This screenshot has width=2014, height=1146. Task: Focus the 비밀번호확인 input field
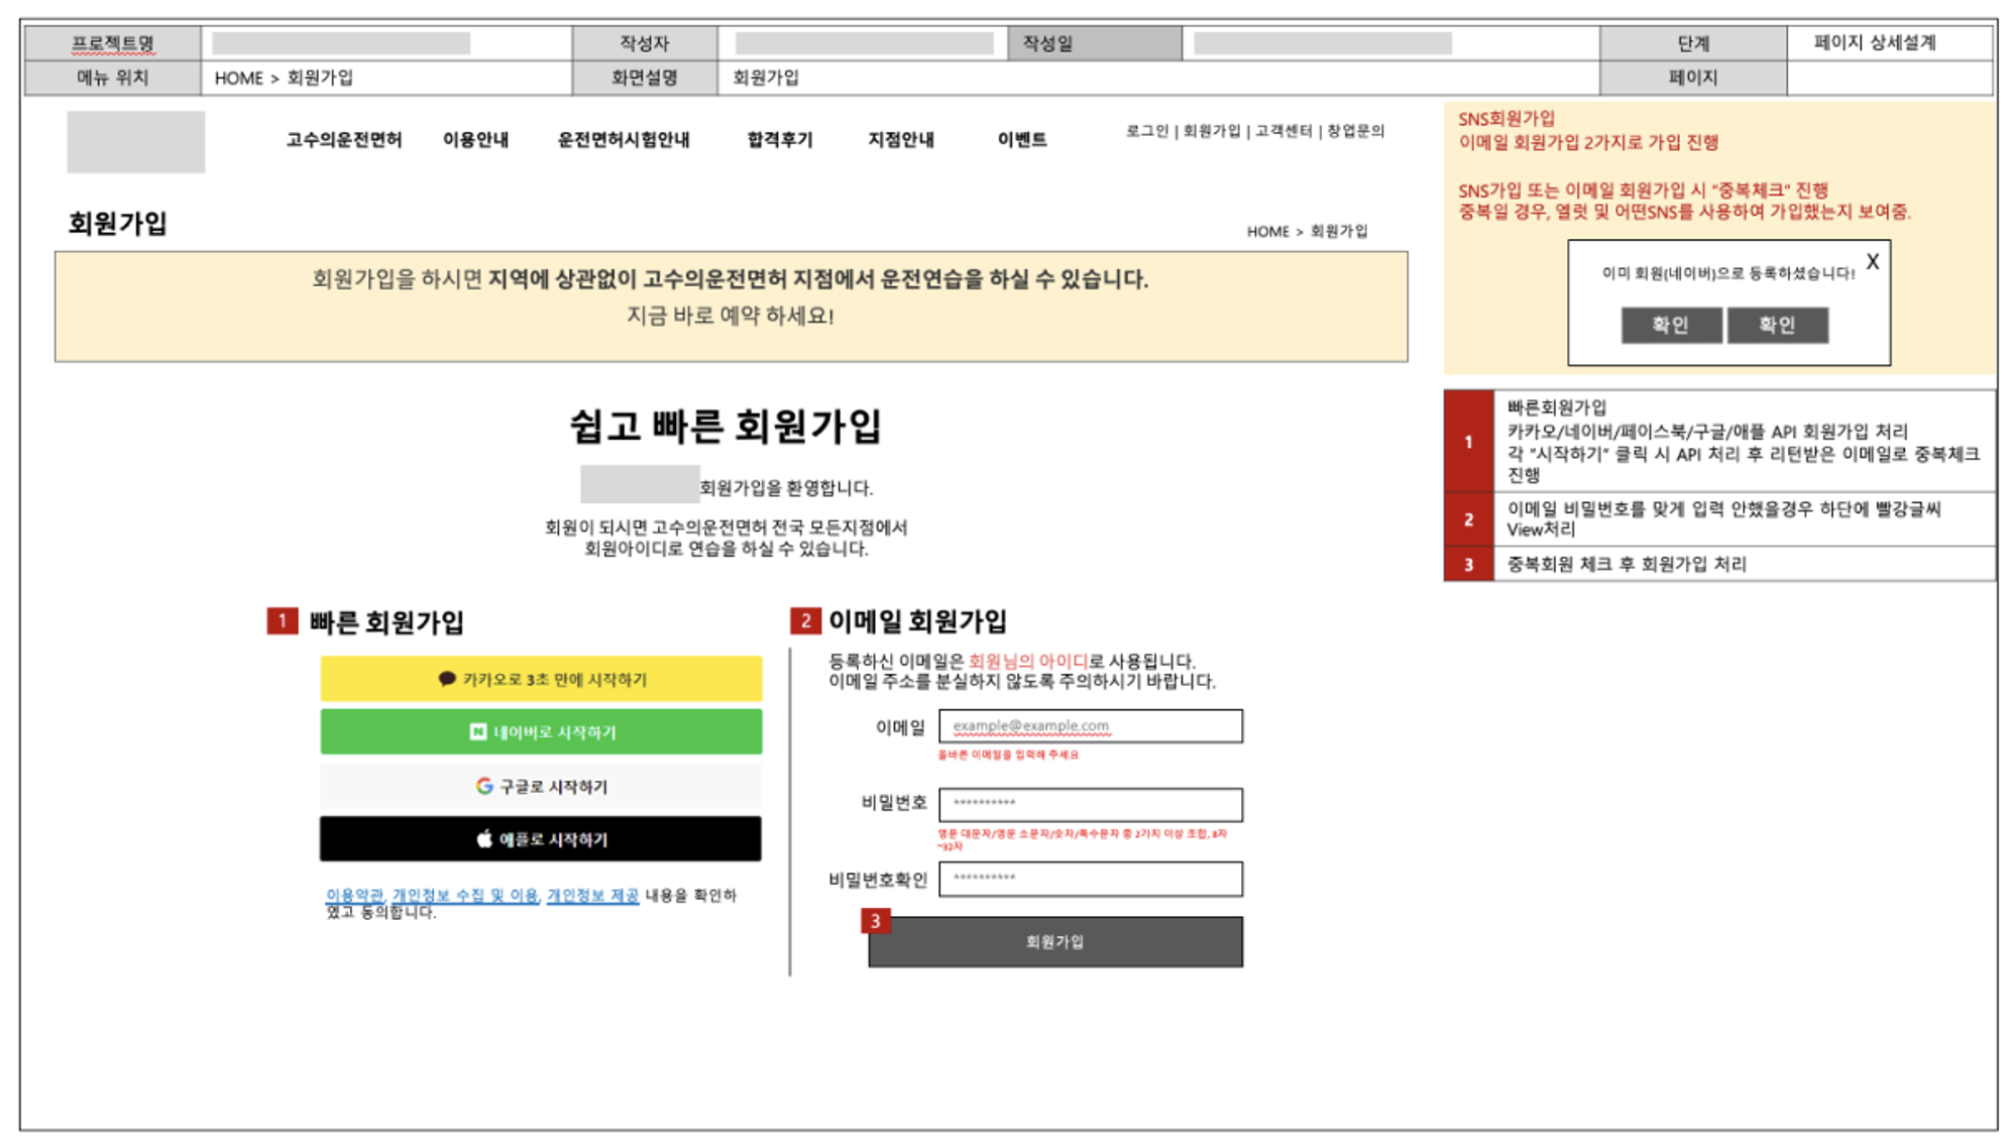tap(1090, 878)
